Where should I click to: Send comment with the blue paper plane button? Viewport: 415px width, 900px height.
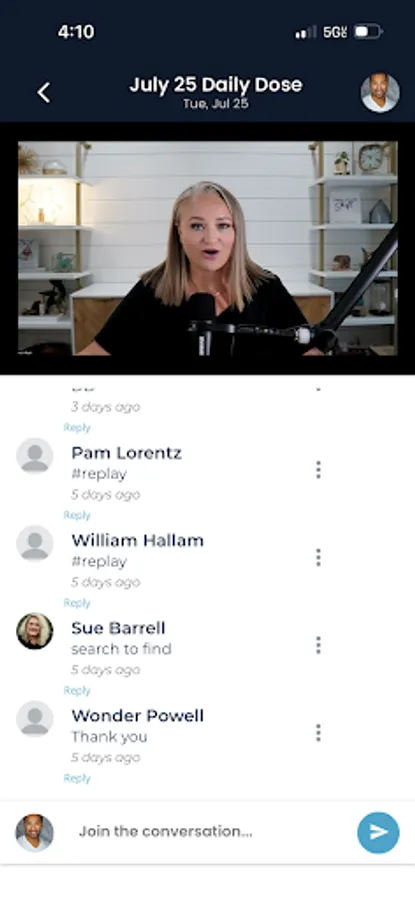coord(378,832)
